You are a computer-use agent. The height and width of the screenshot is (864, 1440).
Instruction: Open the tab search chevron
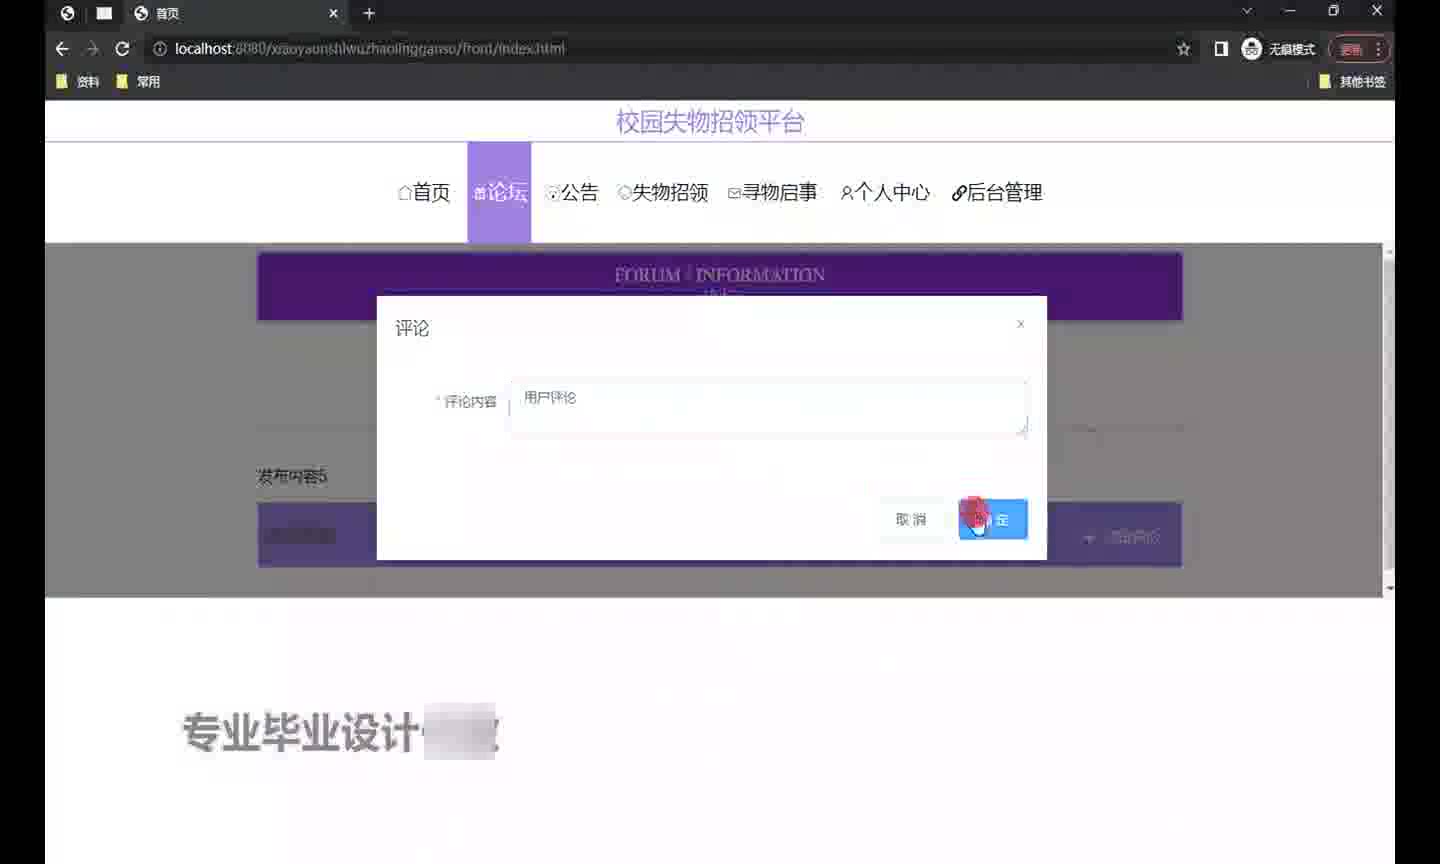(x=1247, y=11)
